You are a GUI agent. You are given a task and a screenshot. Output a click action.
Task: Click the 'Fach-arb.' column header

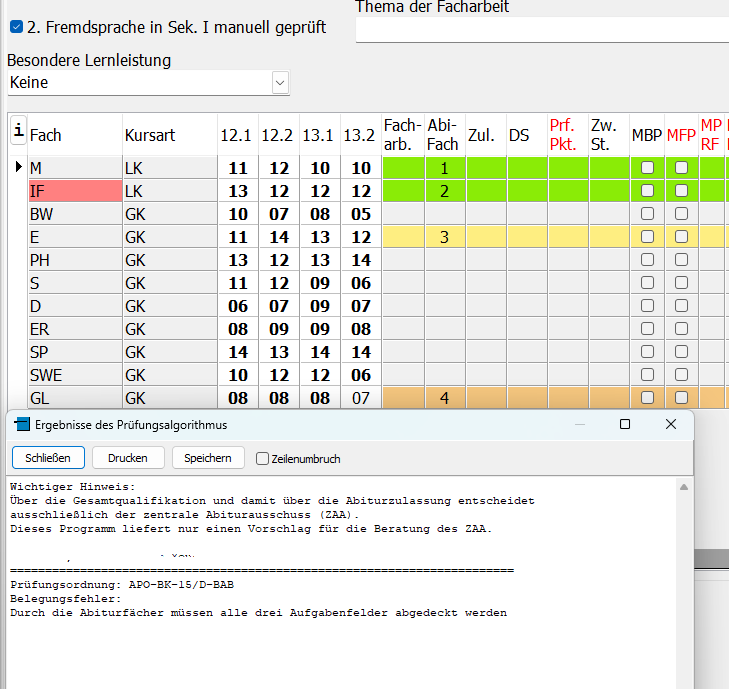coord(403,135)
